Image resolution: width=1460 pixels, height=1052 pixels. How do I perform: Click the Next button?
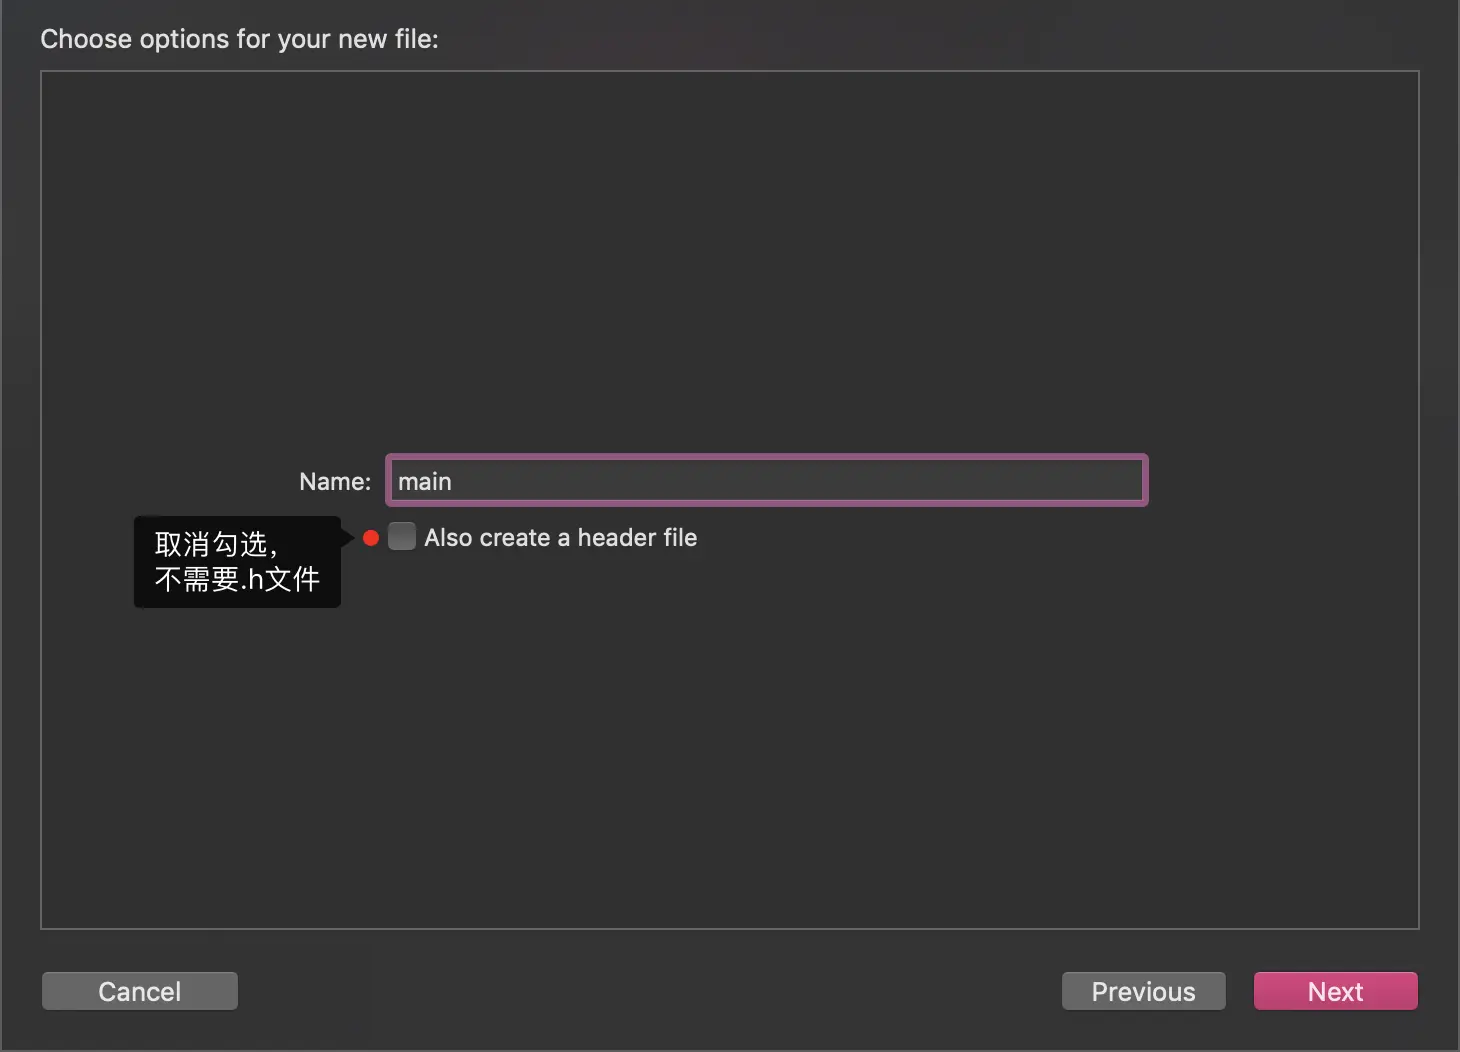[x=1335, y=991]
